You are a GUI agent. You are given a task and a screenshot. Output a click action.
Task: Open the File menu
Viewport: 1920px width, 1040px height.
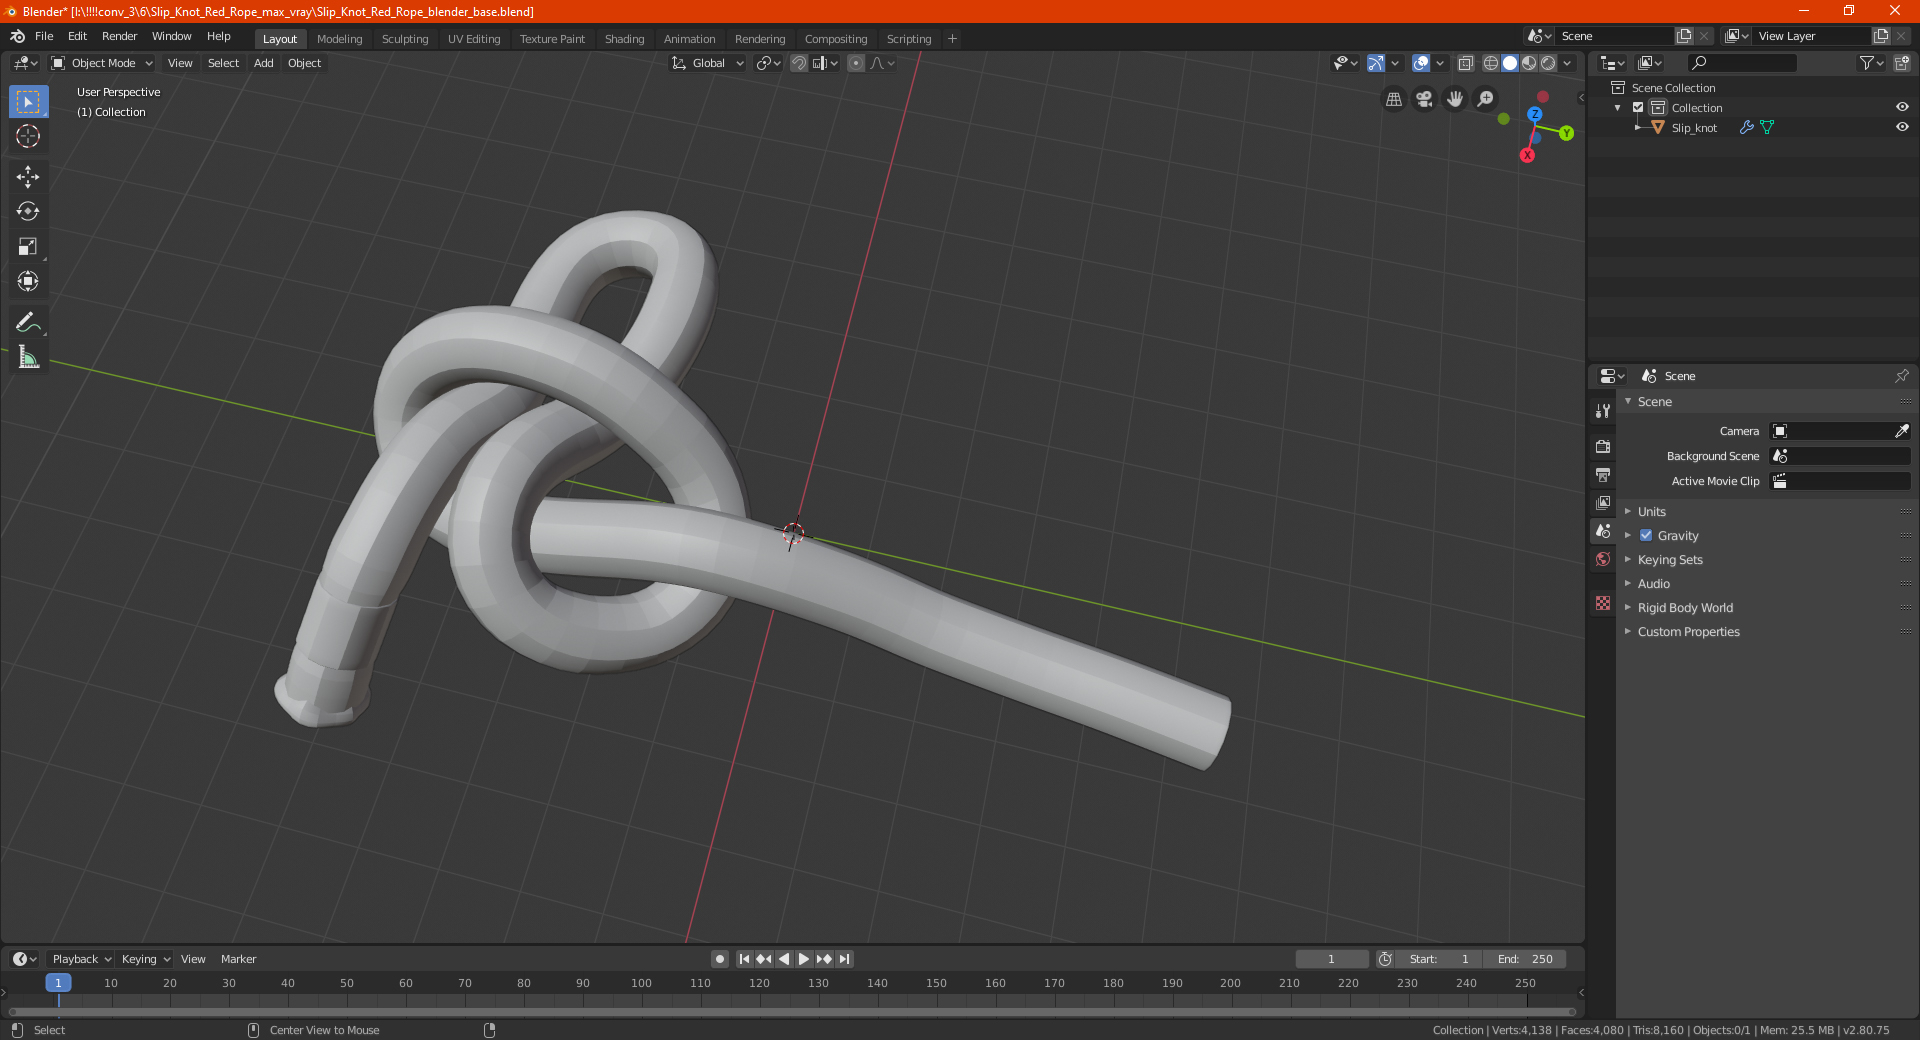point(44,36)
